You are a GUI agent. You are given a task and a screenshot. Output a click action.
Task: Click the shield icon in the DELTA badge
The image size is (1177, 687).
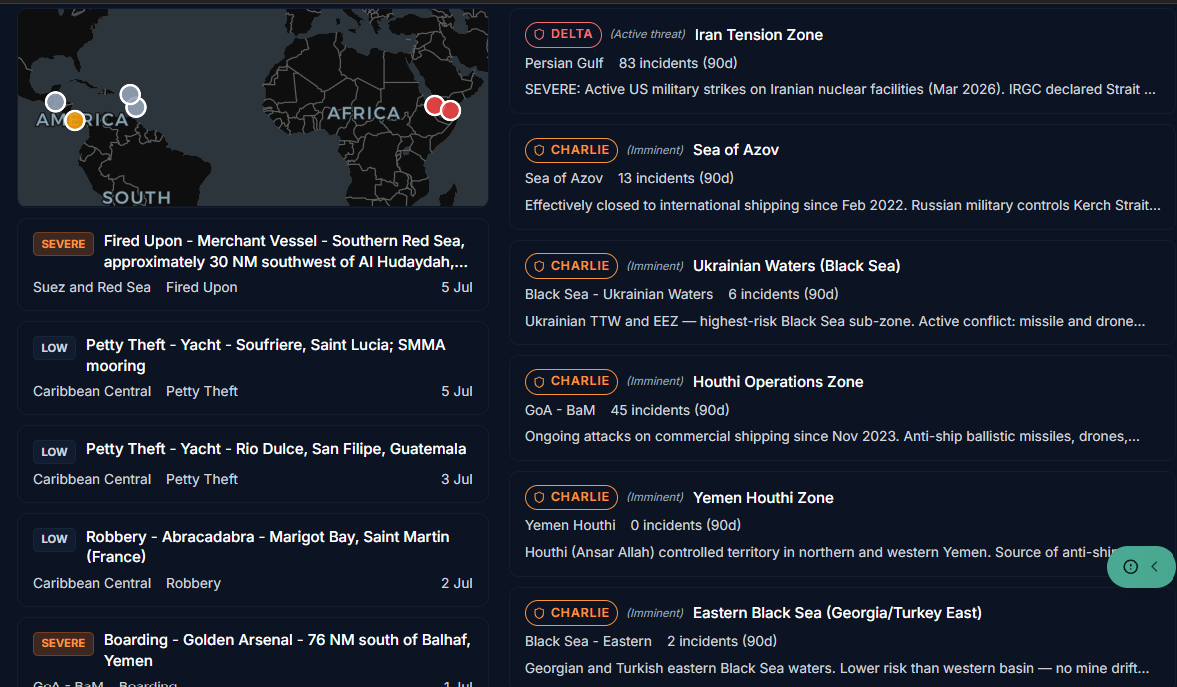[x=539, y=35]
